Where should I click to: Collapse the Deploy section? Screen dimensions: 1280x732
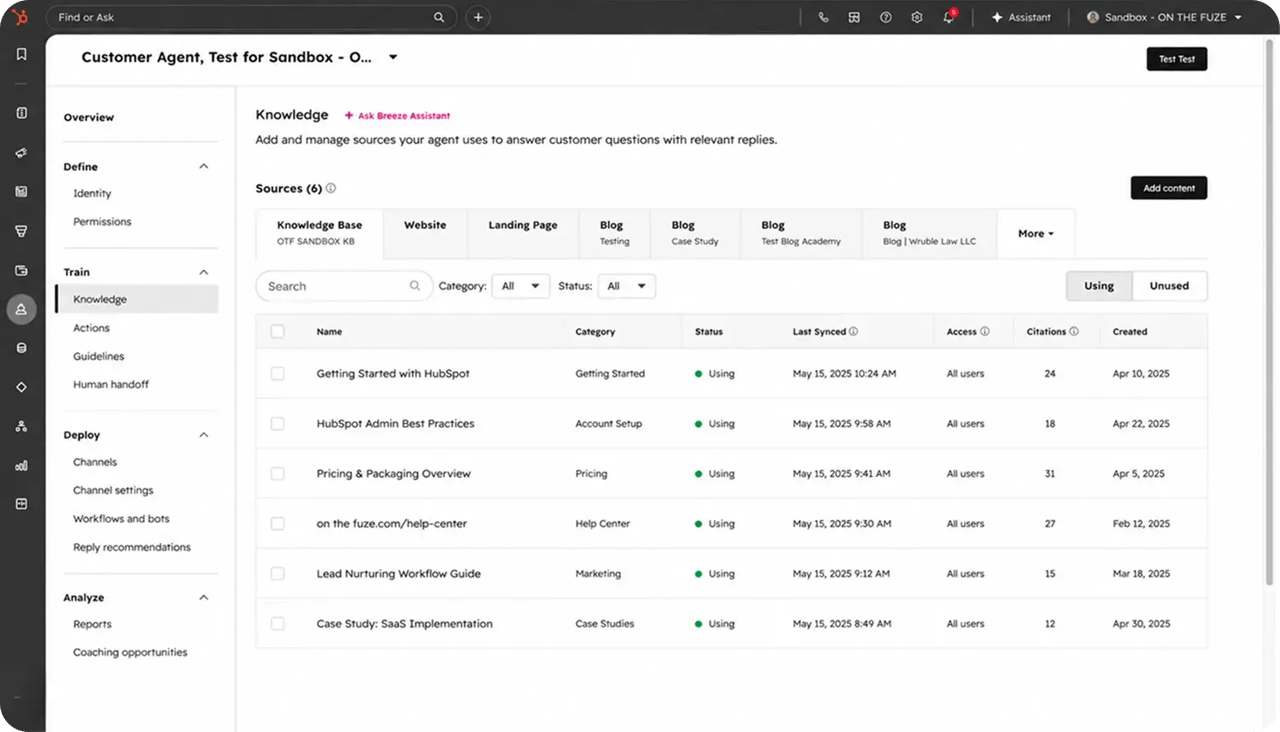(204, 435)
